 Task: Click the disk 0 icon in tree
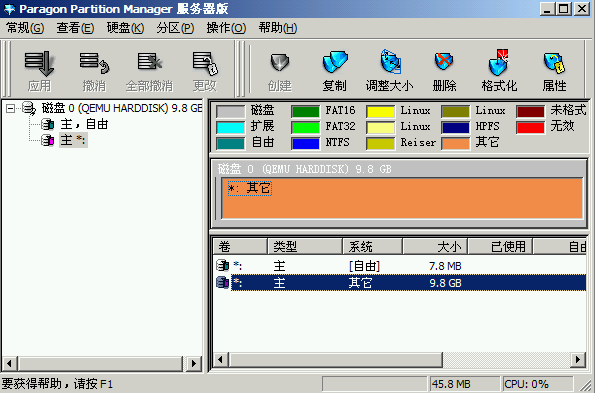pyautogui.click(x=29, y=108)
